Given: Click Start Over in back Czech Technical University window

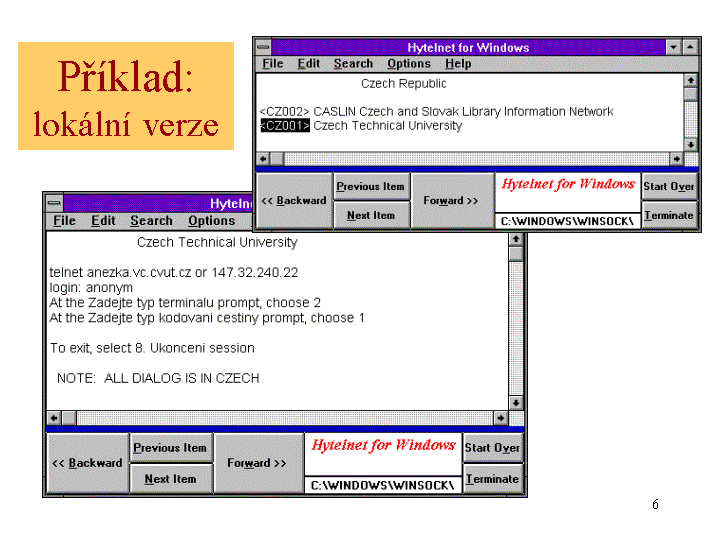Looking at the screenshot, I should tap(492, 448).
